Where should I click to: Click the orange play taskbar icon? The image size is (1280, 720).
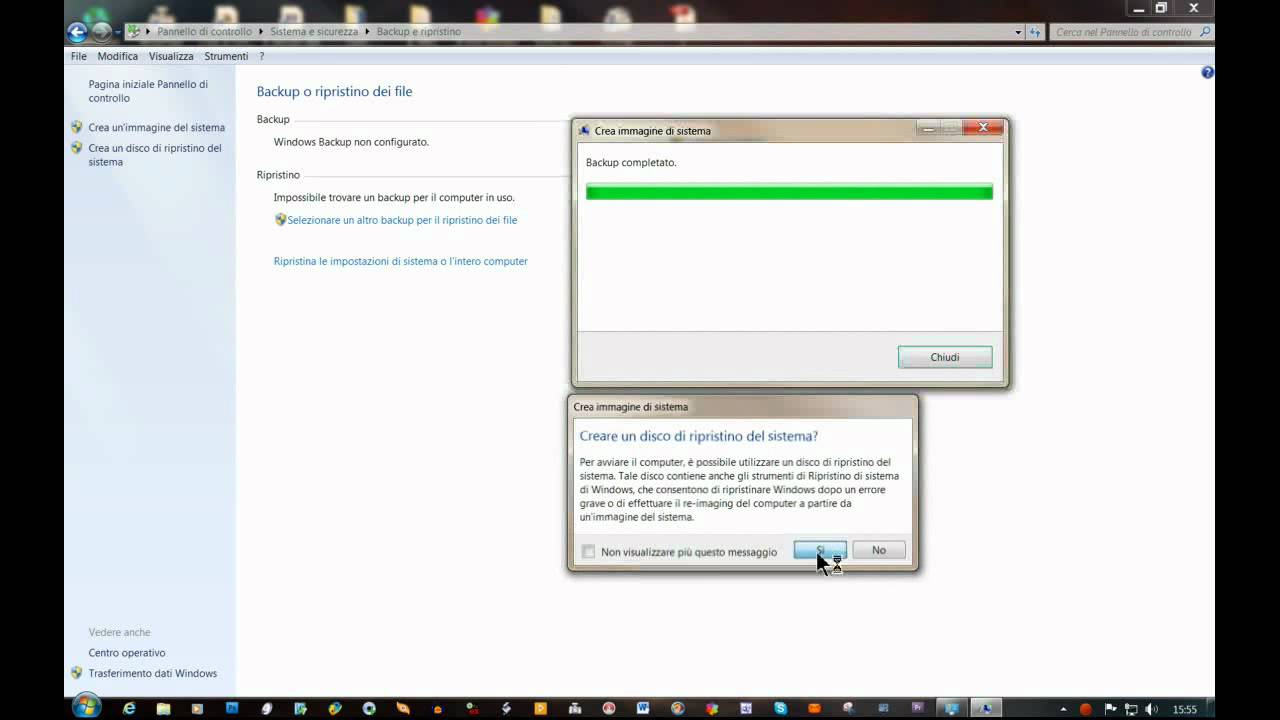[540, 708]
